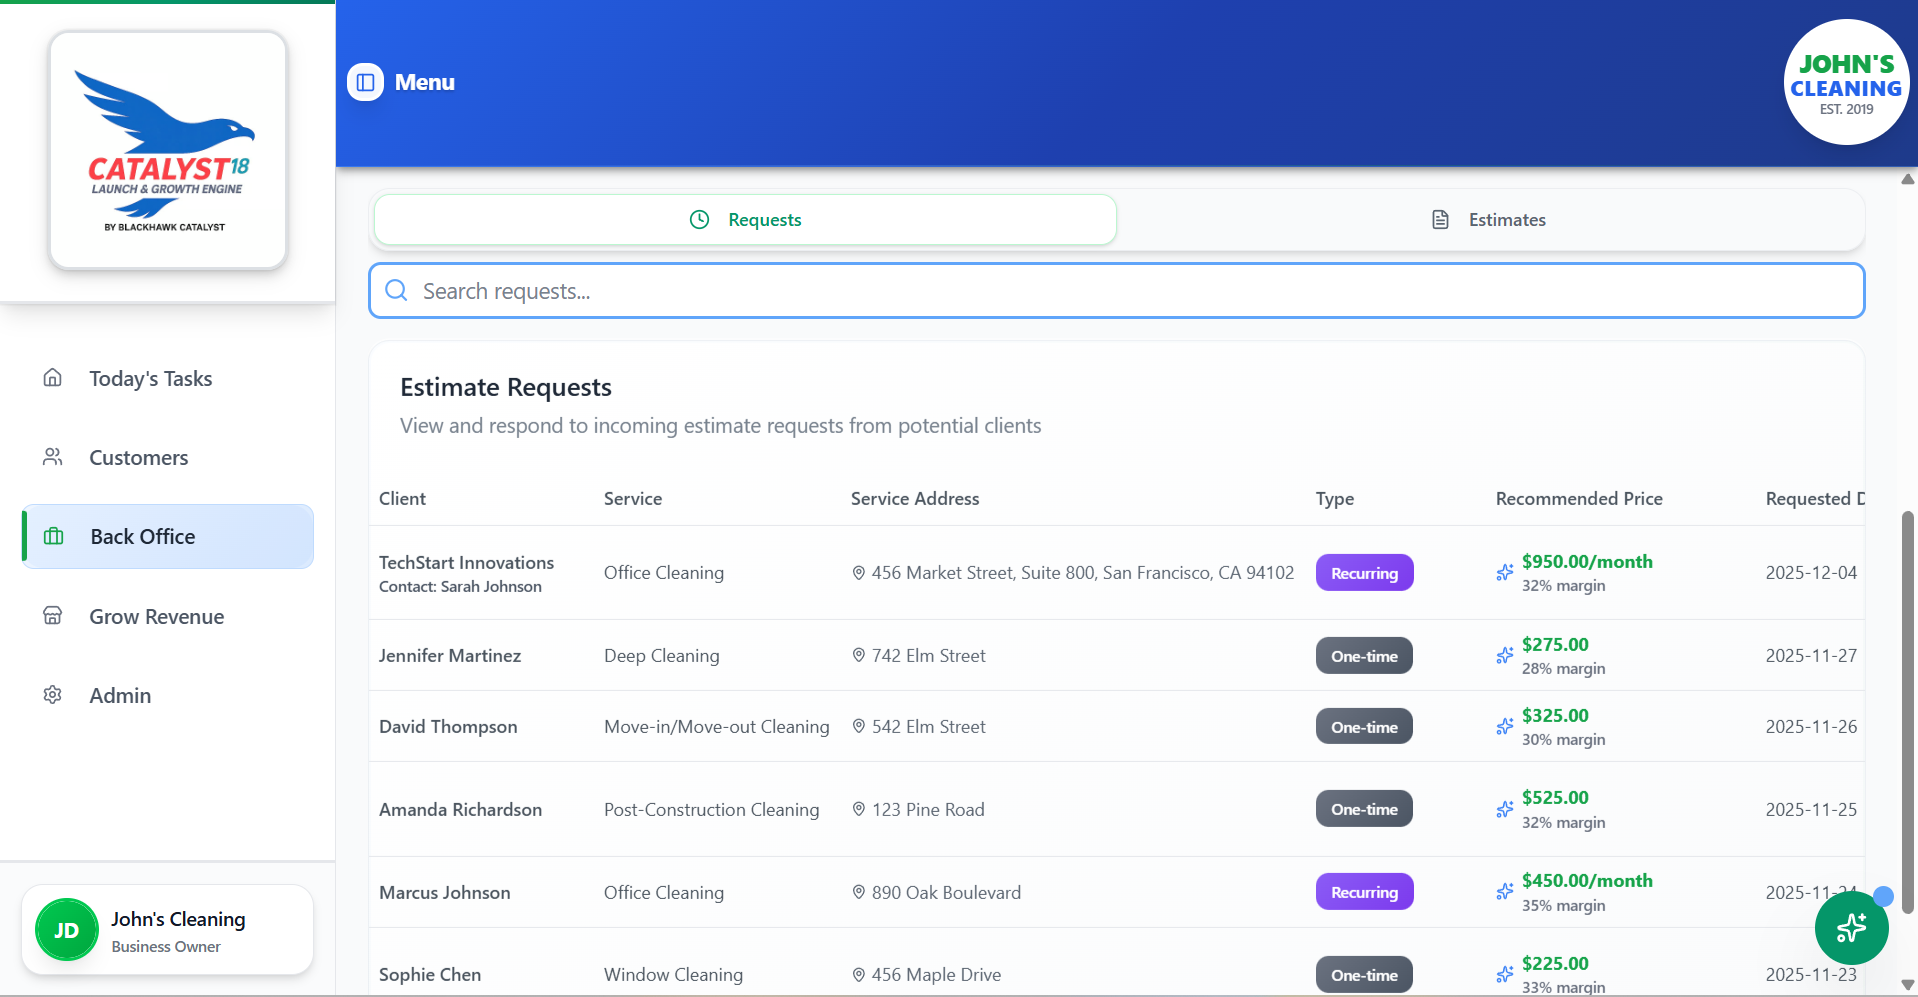Click the location pin beside 742 Elm Street
Screen dimensions: 1918x997
[858, 655]
